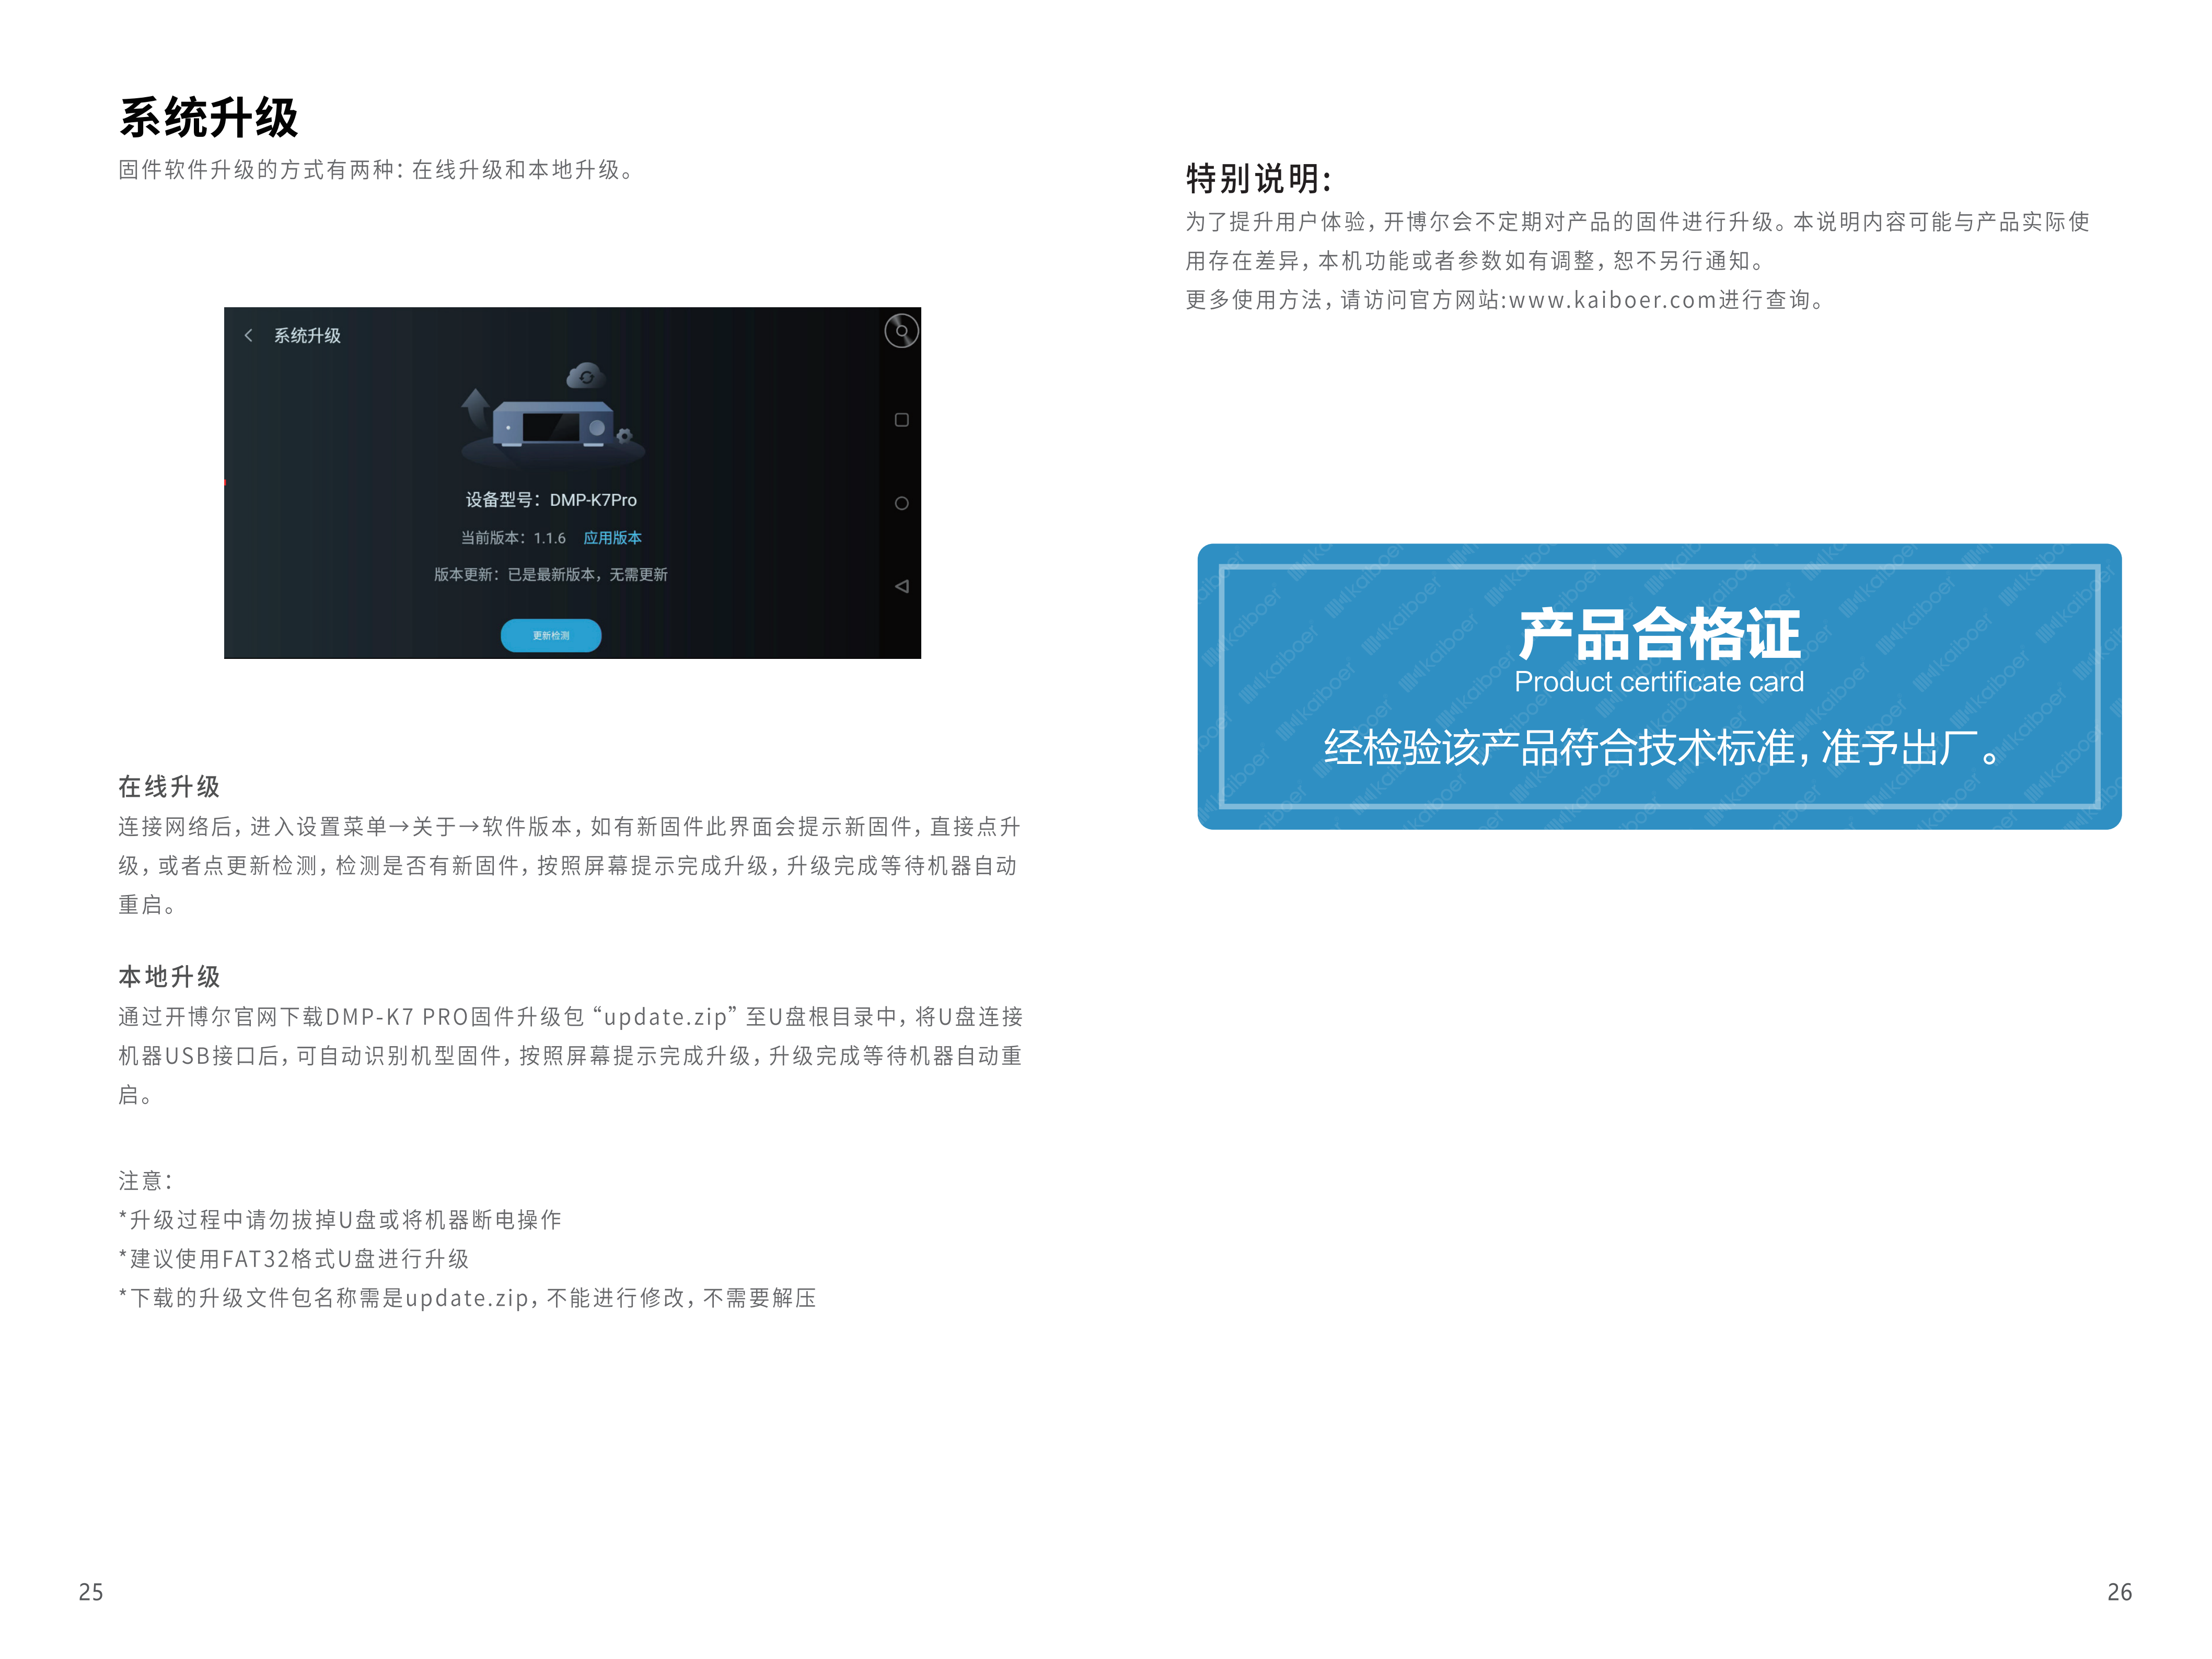
Task: Tap the circle home navigation icon
Action: pyautogui.click(x=901, y=503)
